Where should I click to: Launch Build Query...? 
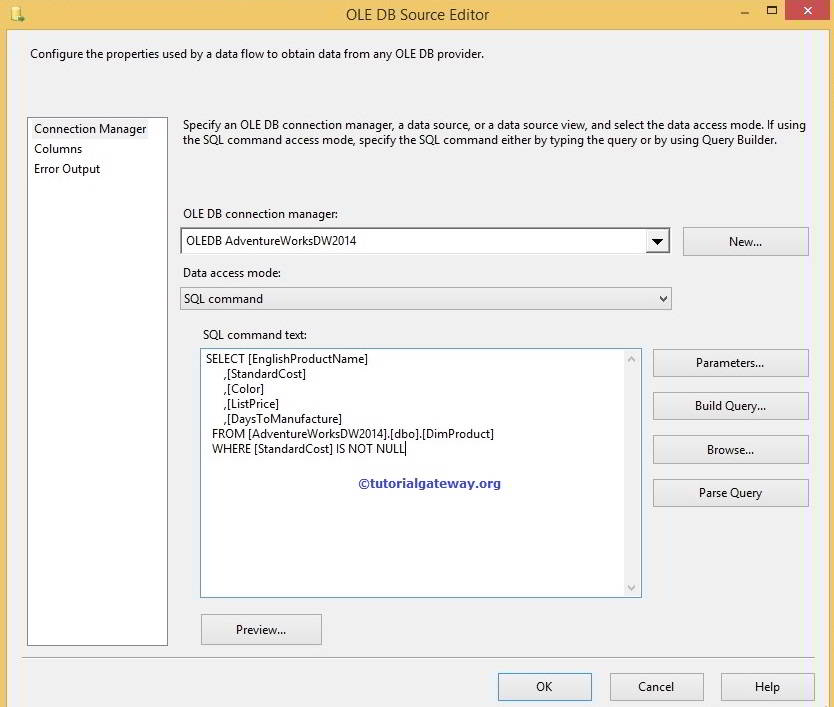click(730, 406)
